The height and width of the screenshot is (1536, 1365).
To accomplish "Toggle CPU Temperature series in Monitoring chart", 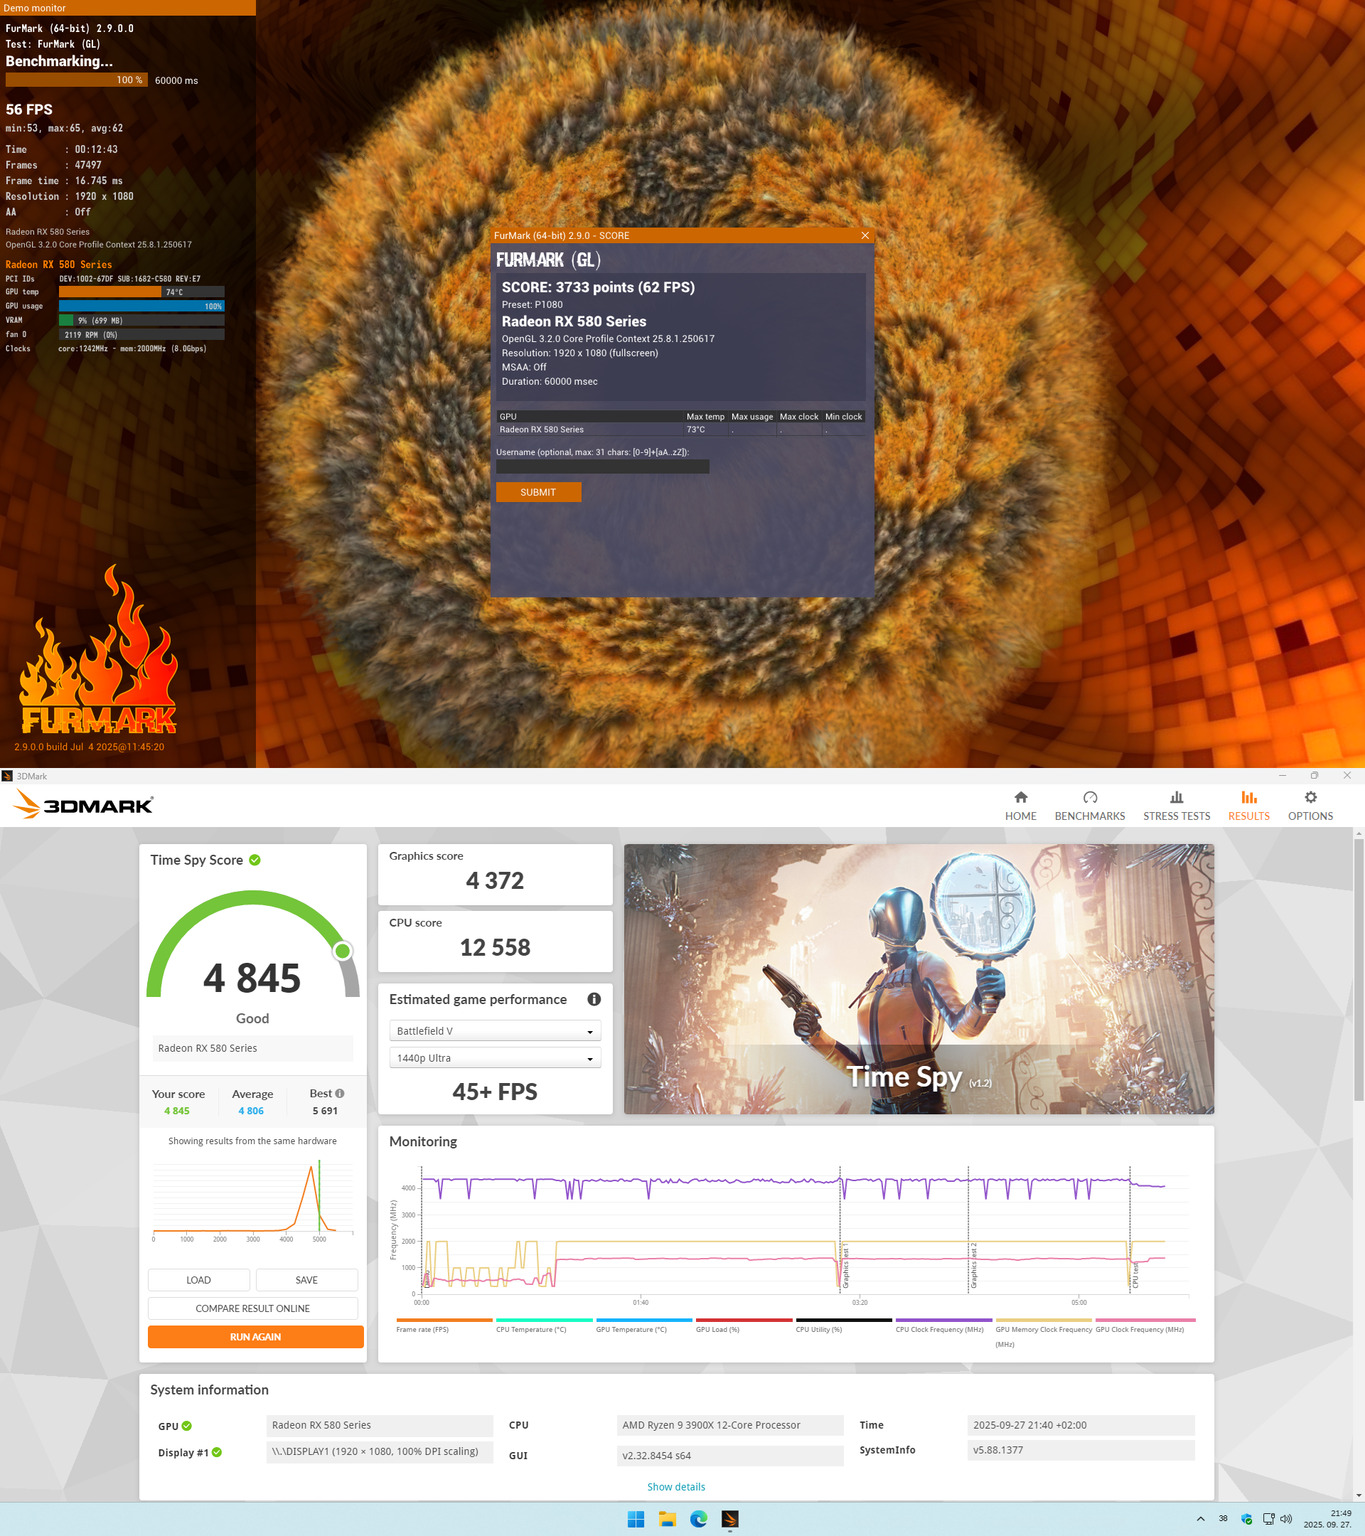I will pos(544,1326).
